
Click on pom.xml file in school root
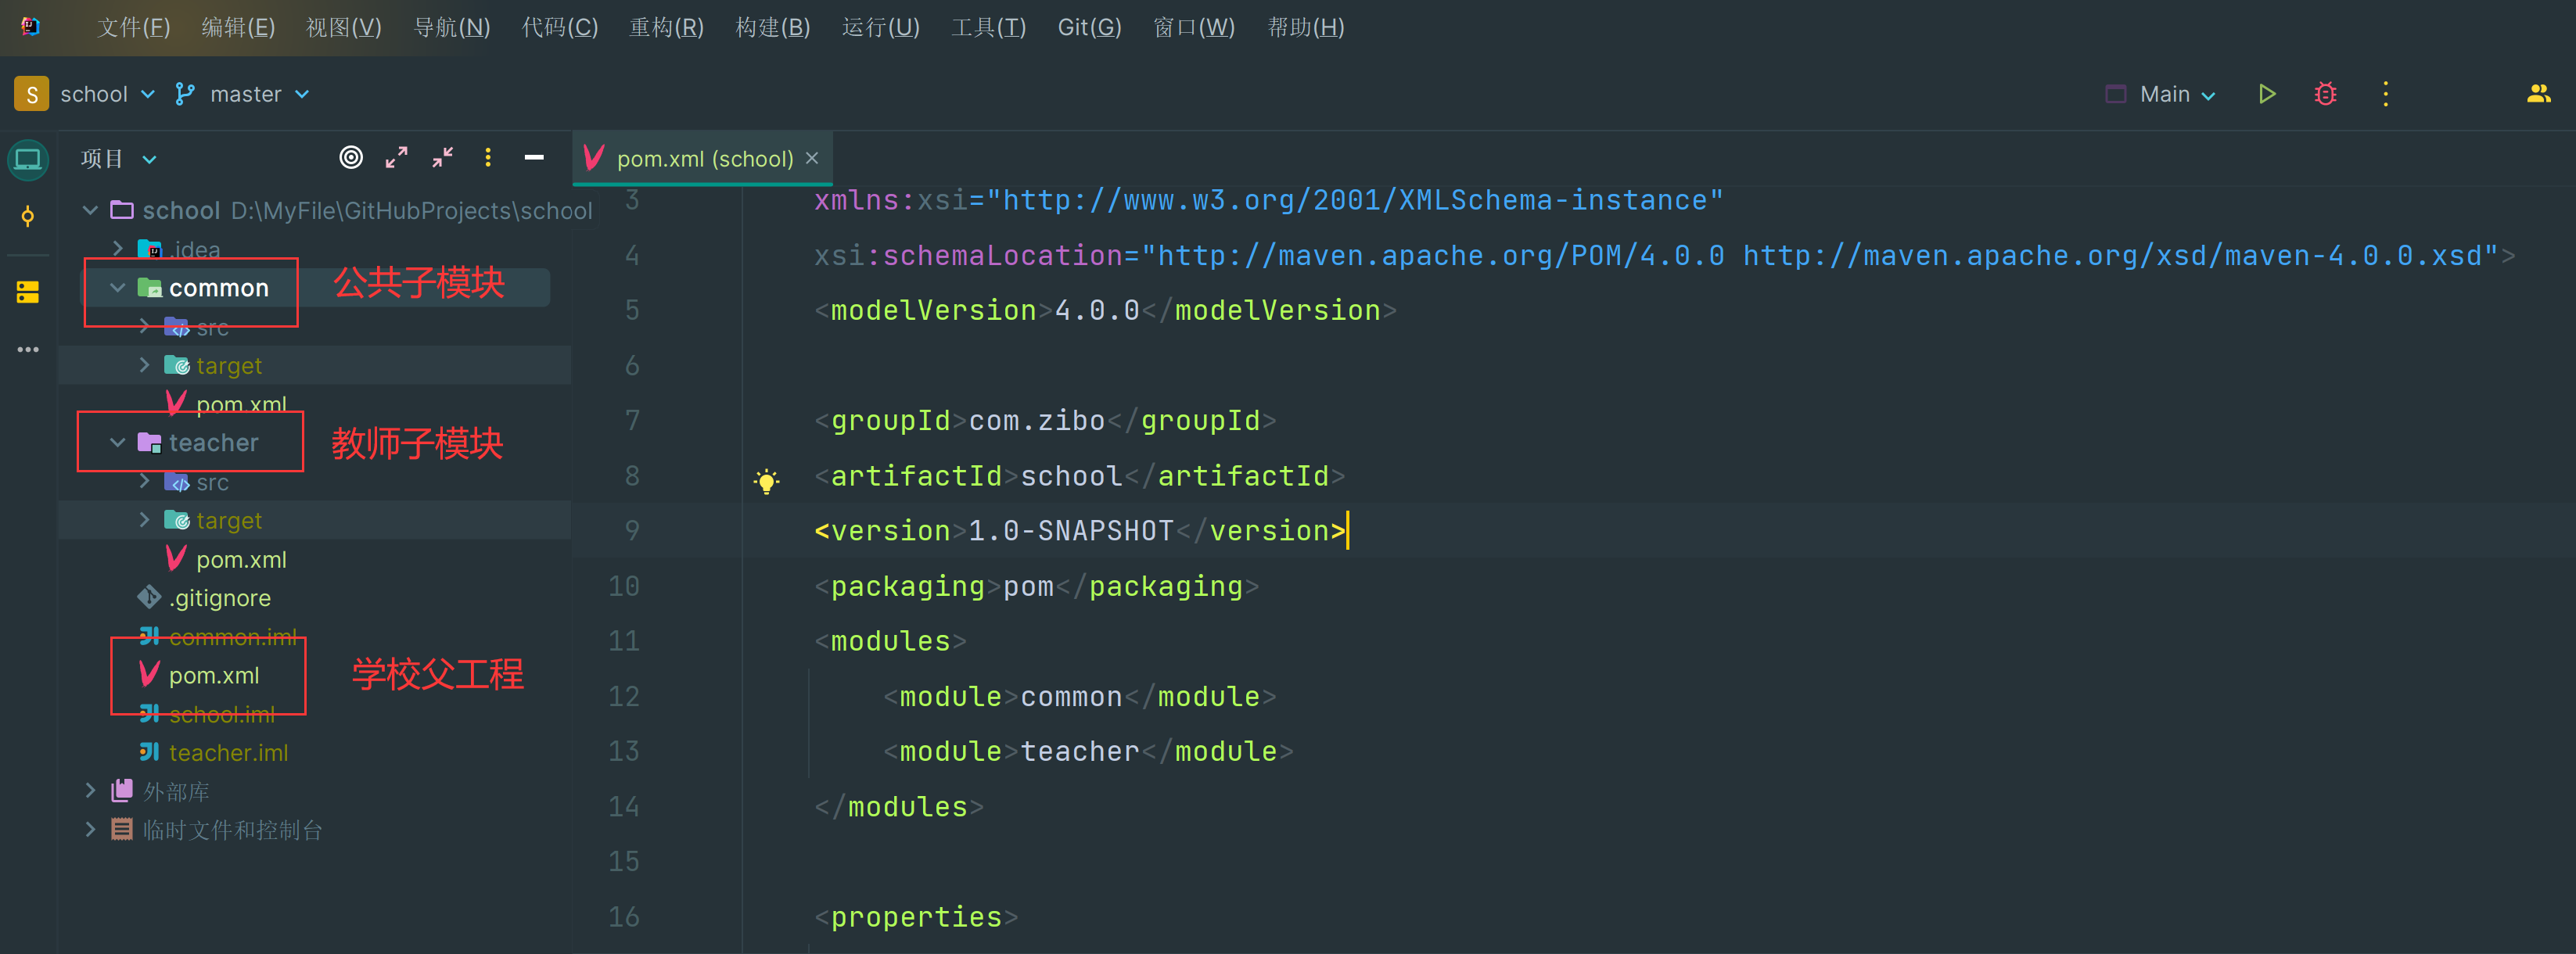(x=210, y=675)
